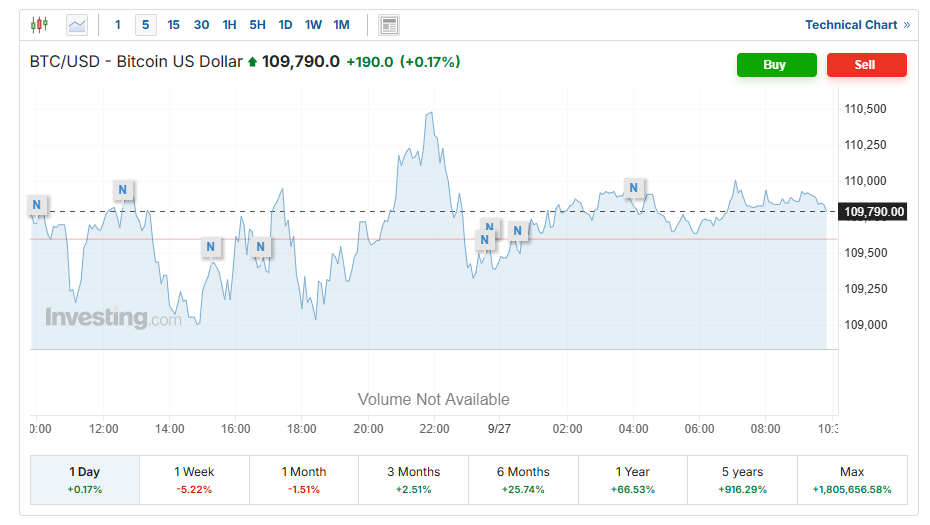Select the 1D interval option
Viewport: 930px width, 525px height.
pos(286,25)
